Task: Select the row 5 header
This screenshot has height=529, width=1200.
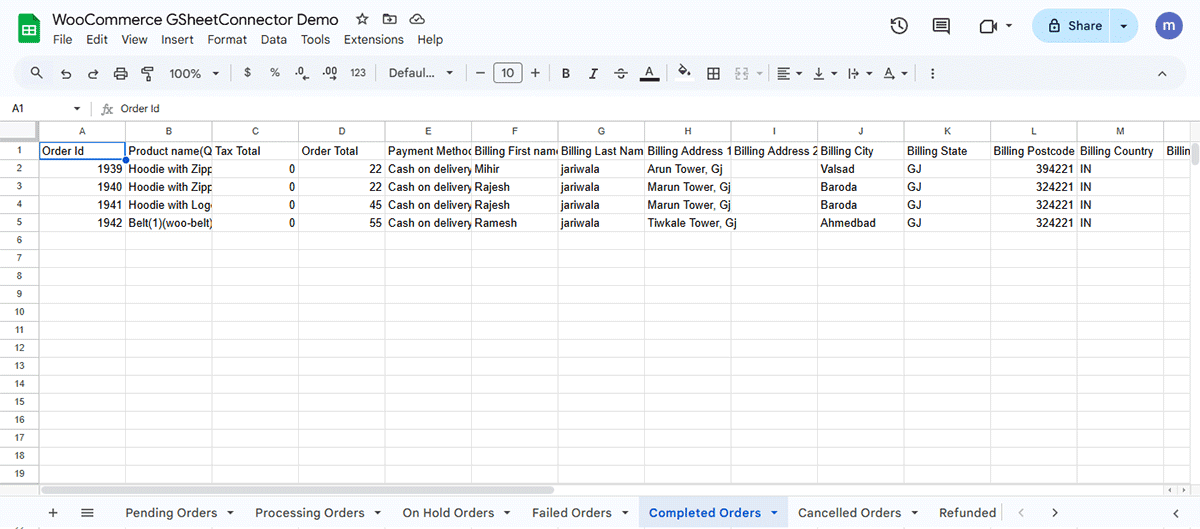Action: click(x=19, y=223)
